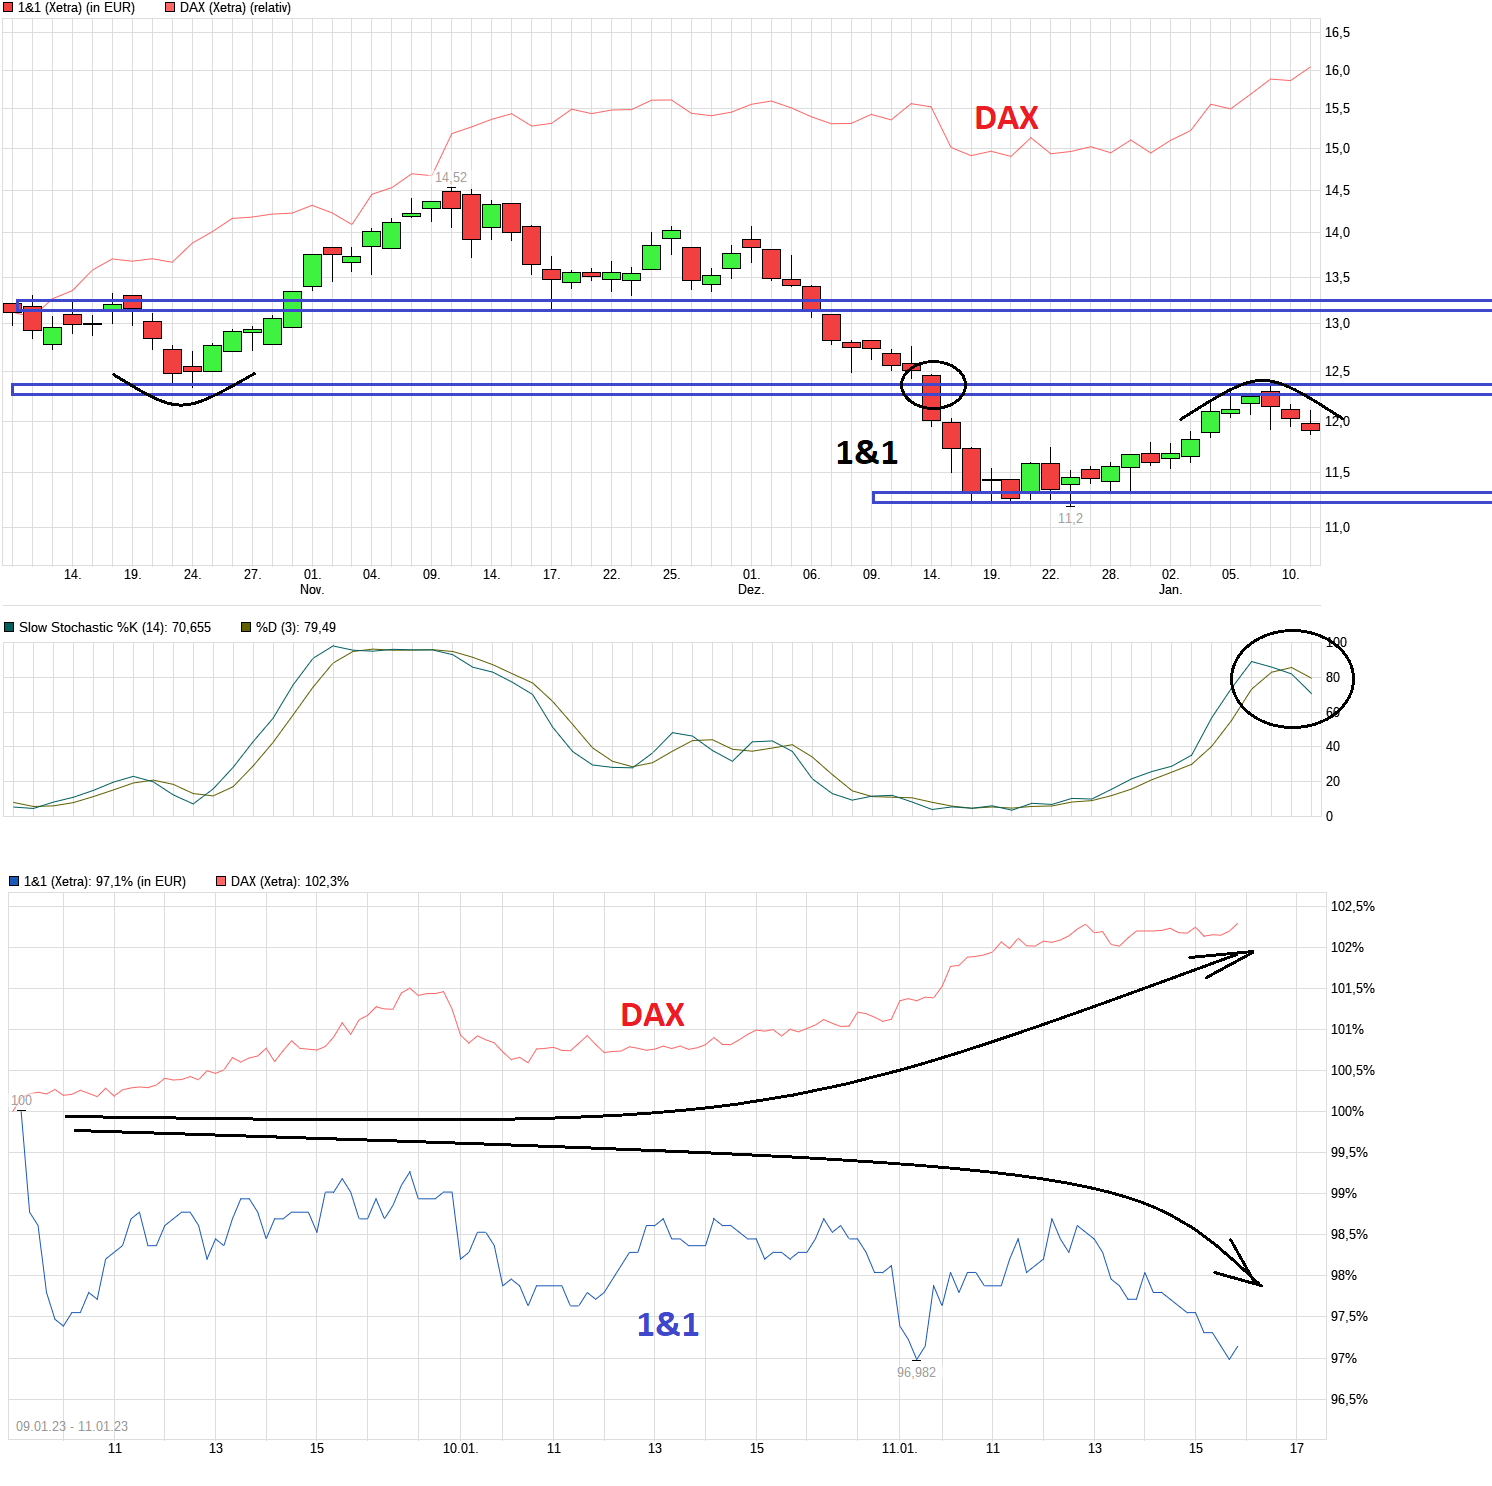Click the "99,5%" percent axis label
1492x1486 pixels.
(1349, 1153)
